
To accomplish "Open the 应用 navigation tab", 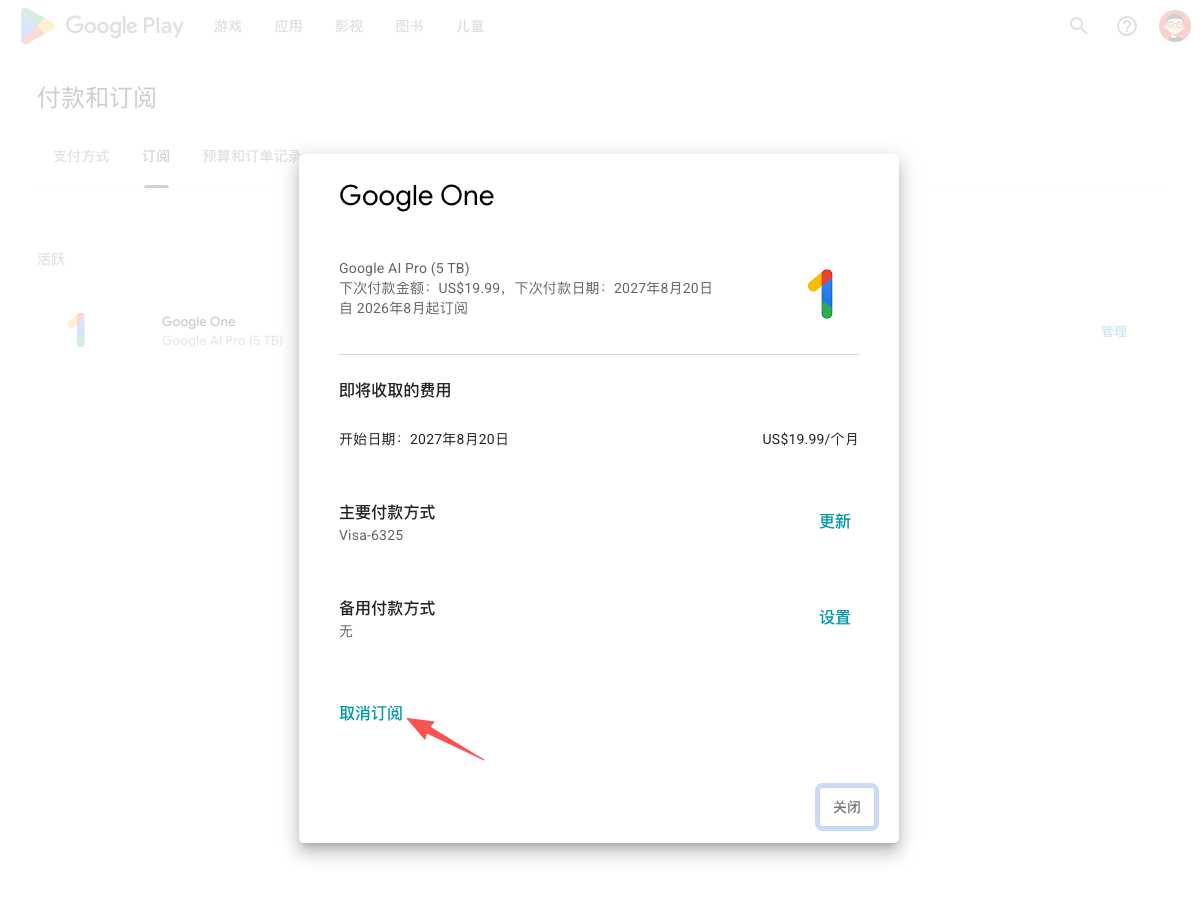I will coord(288,26).
